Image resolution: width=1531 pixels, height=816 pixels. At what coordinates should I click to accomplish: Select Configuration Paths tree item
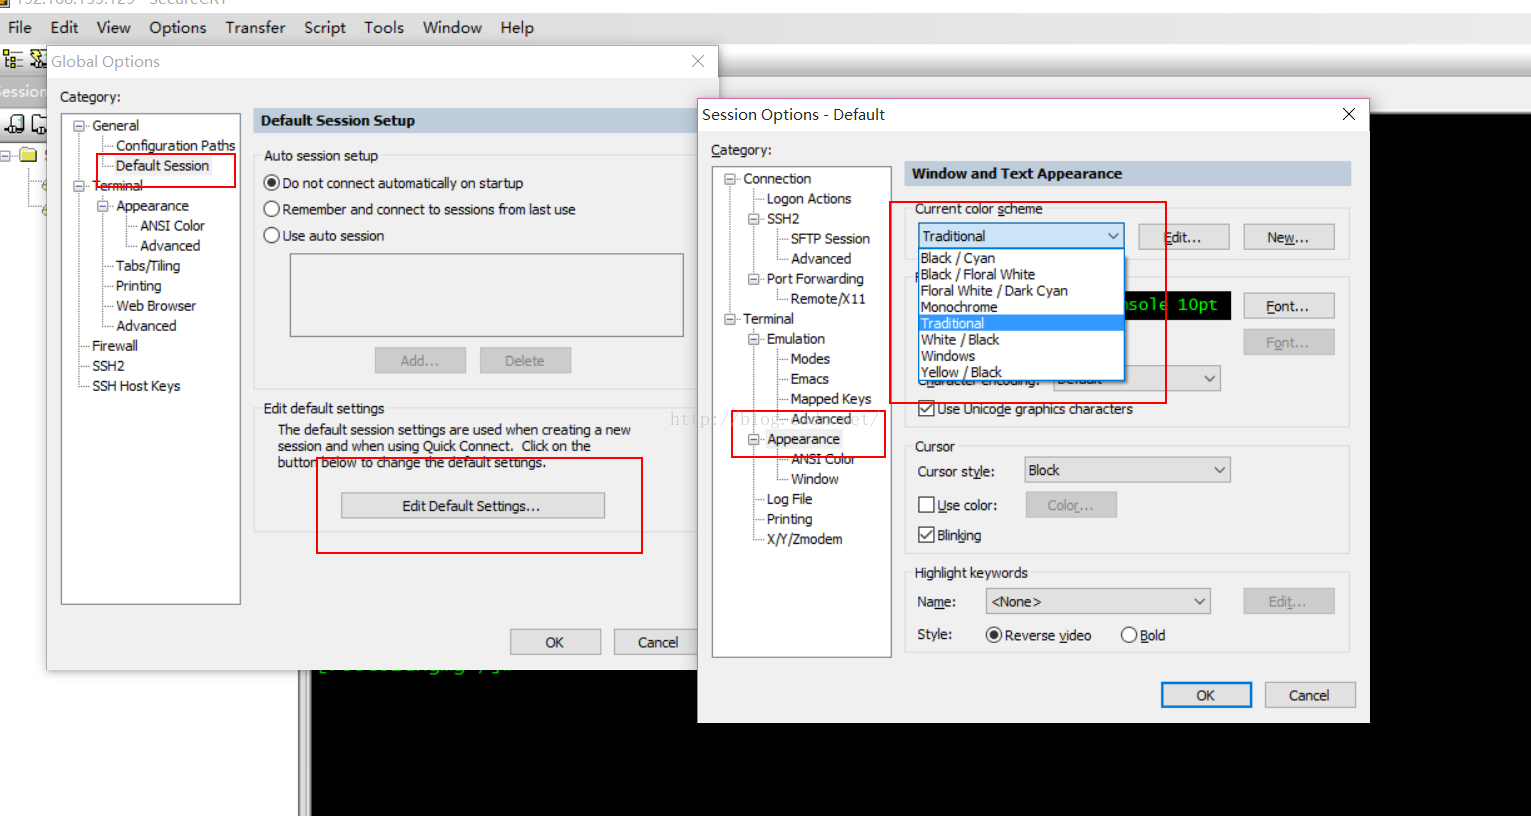pos(176,146)
